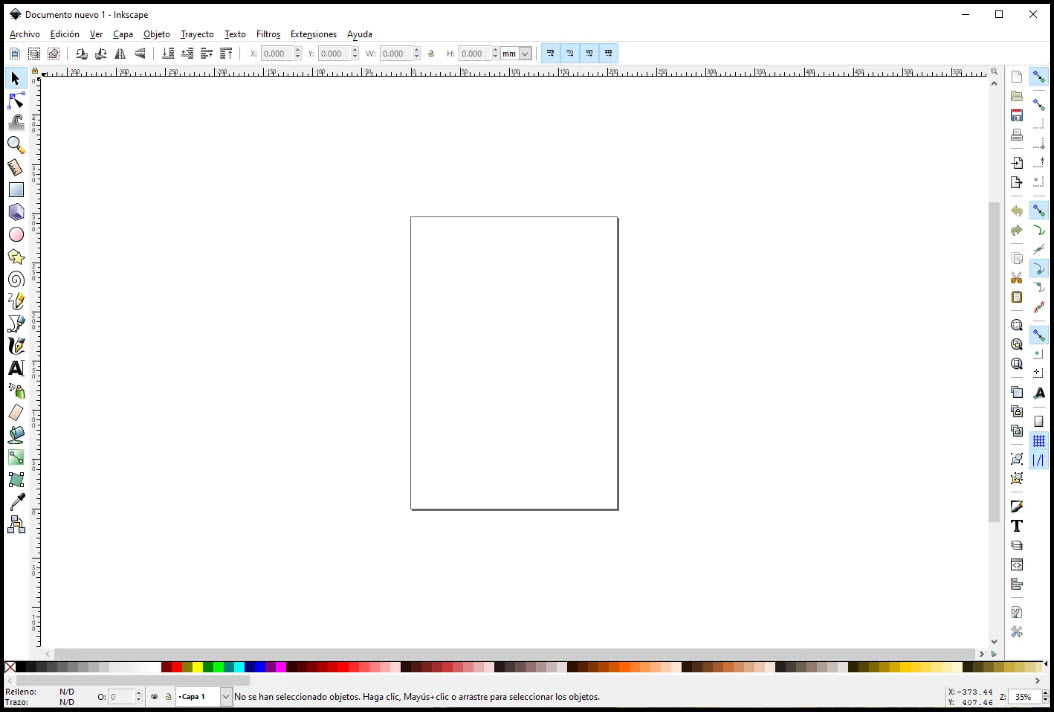This screenshot has height=712, width=1054.
Task: Activate the Text tool in toolbox
Action: click(16, 368)
